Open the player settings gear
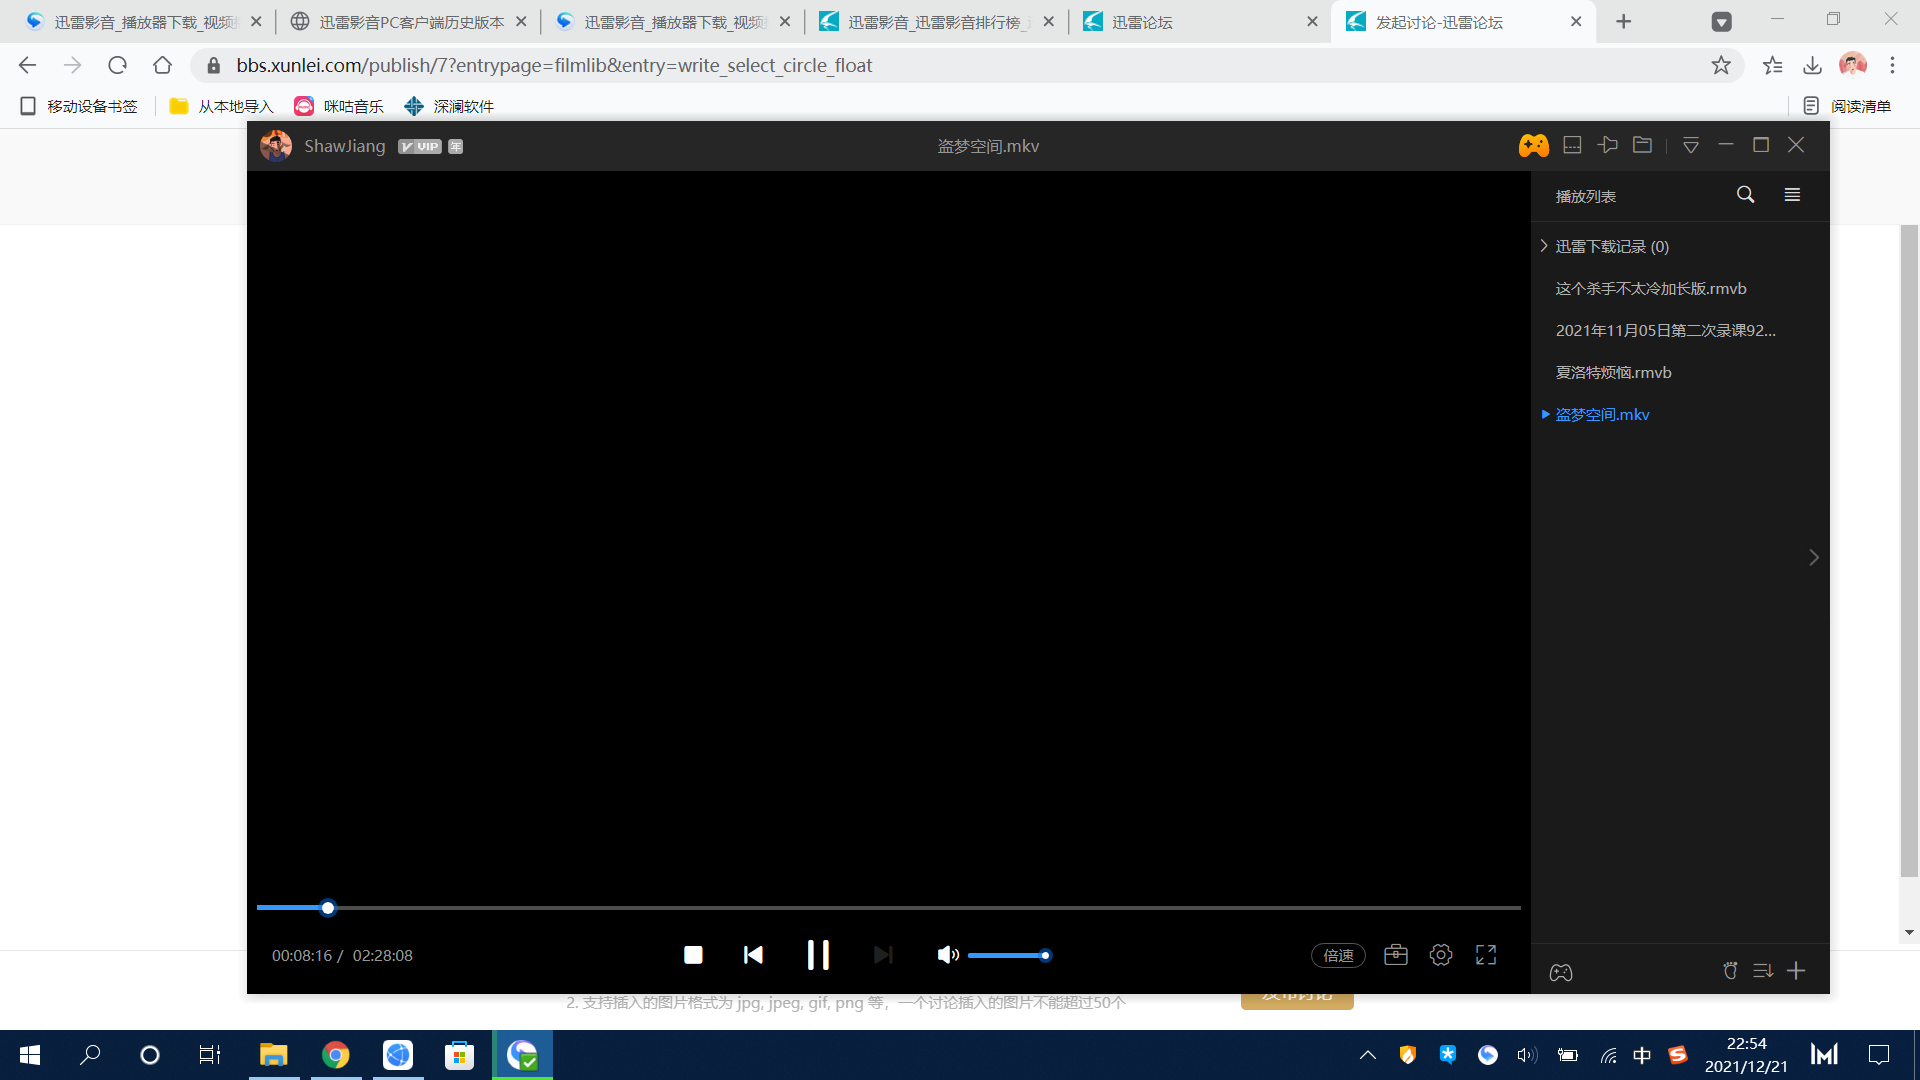Image resolution: width=1920 pixels, height=1080 pixels. (x=1440, y=955)
